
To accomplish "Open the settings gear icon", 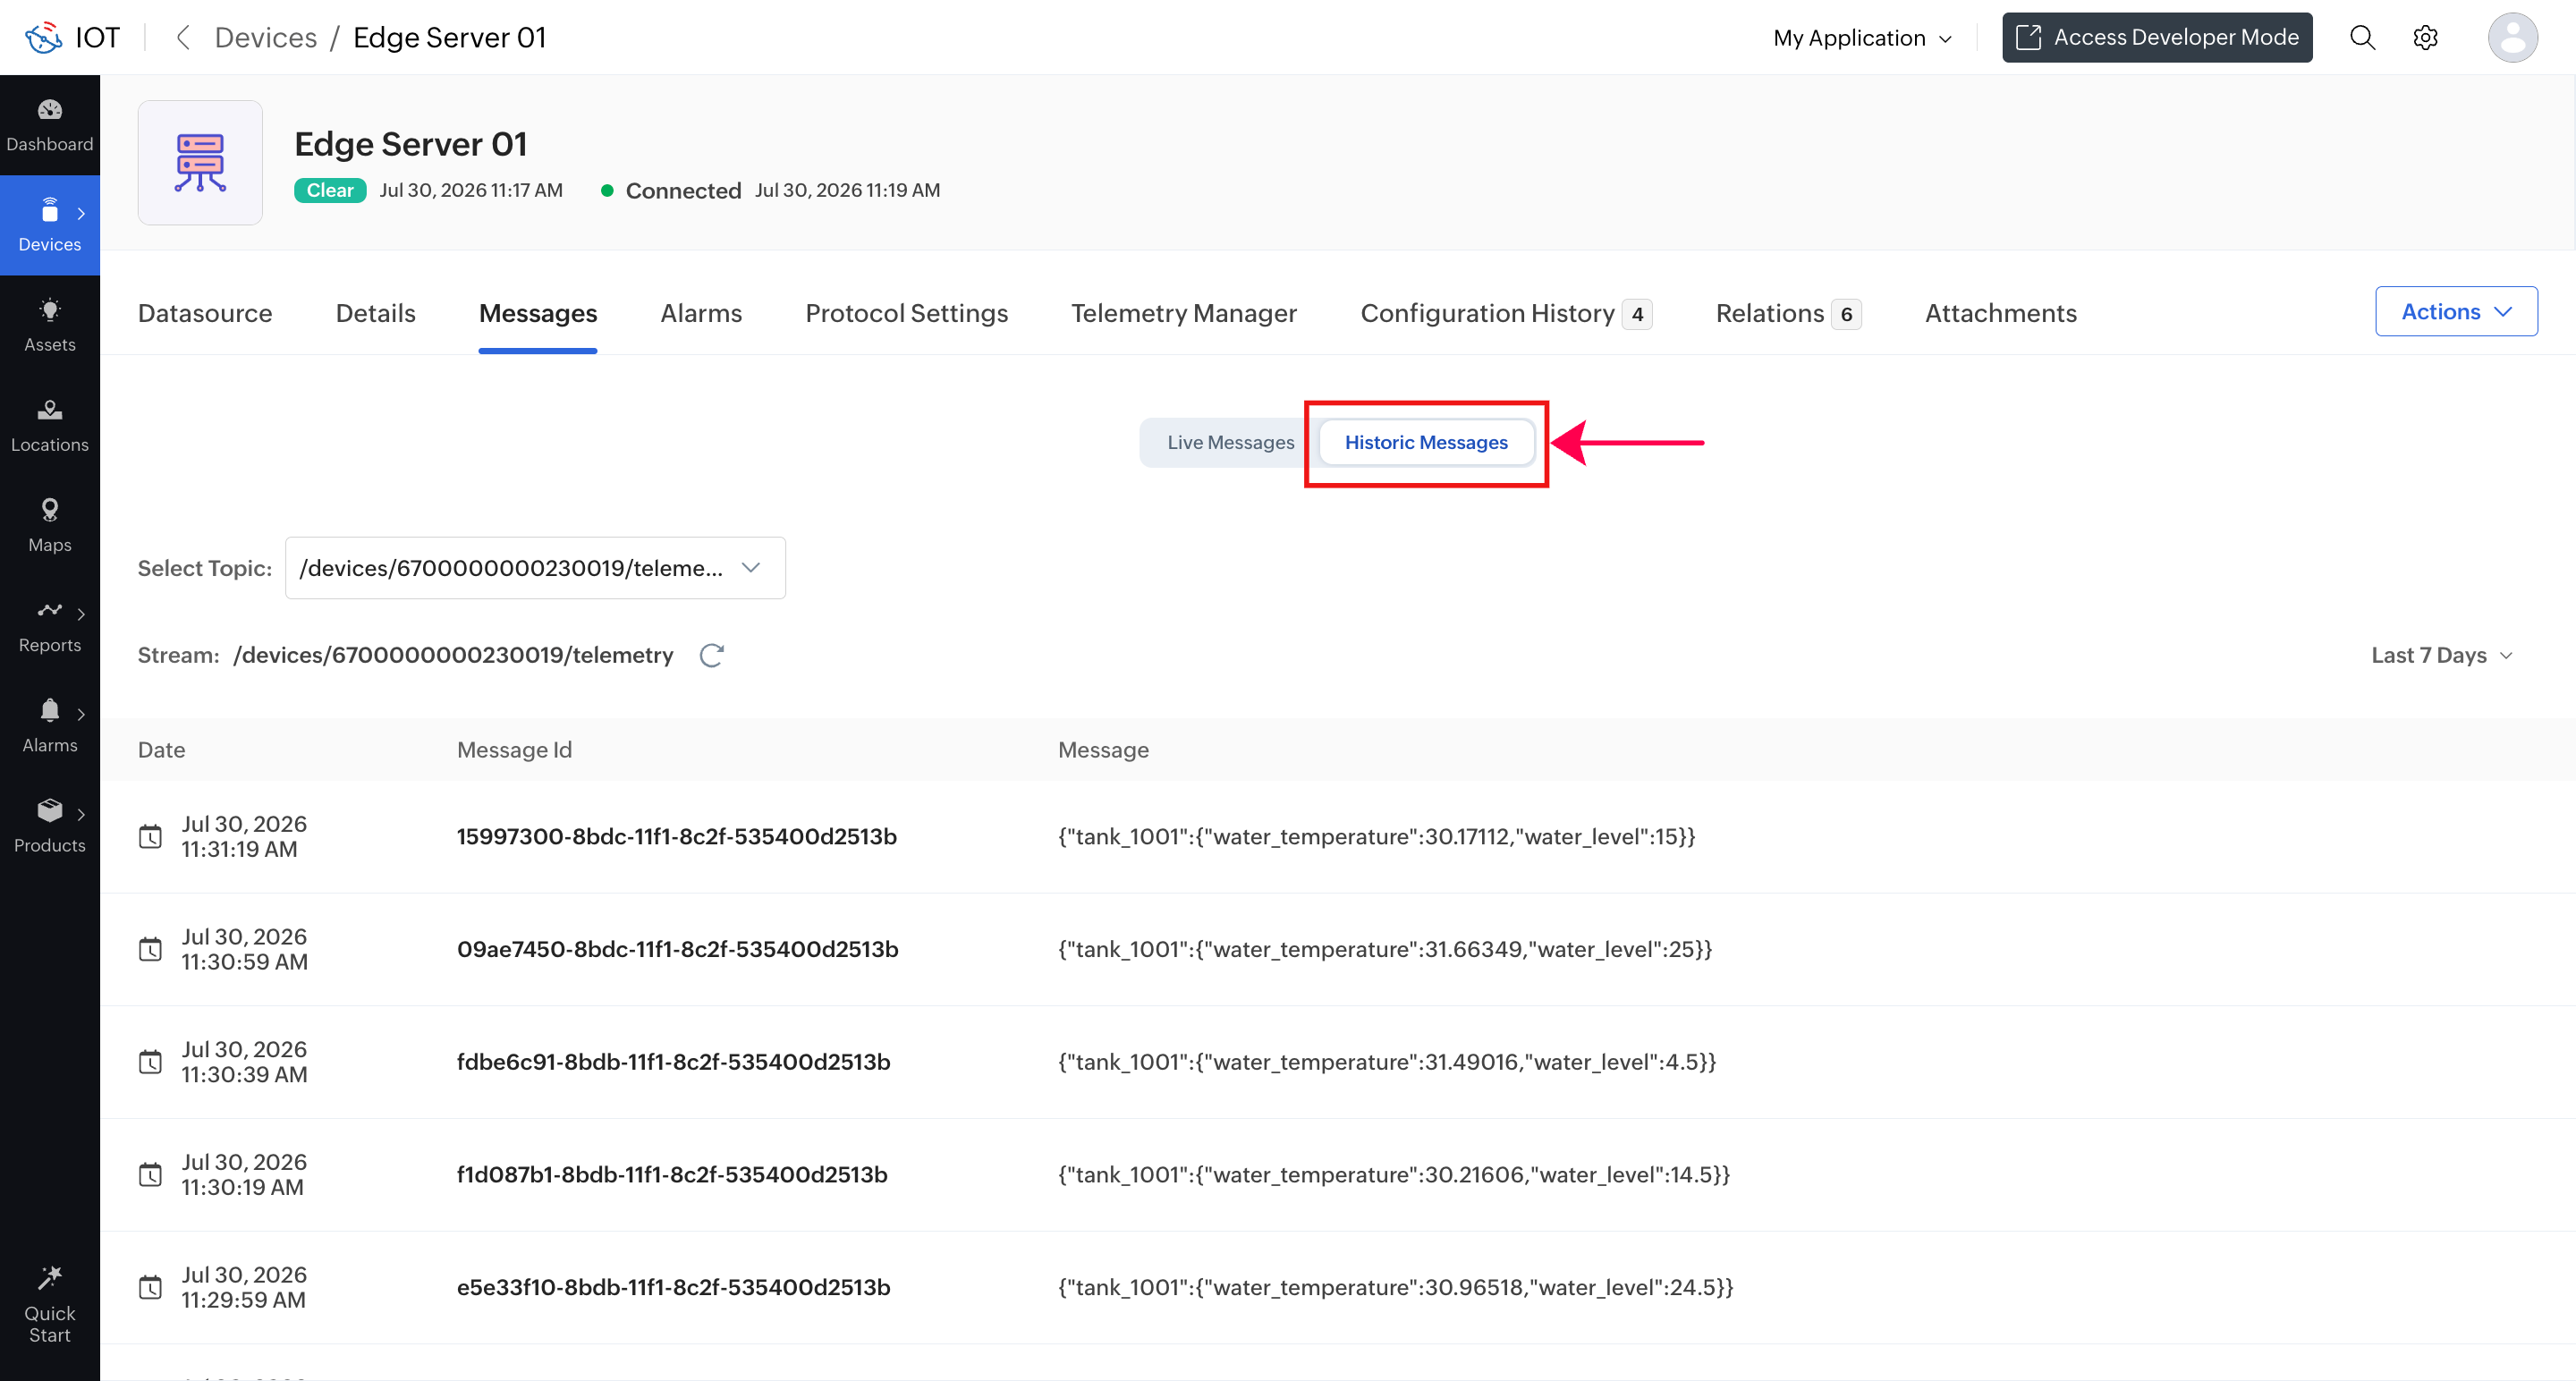I will tap(2425, 38).
